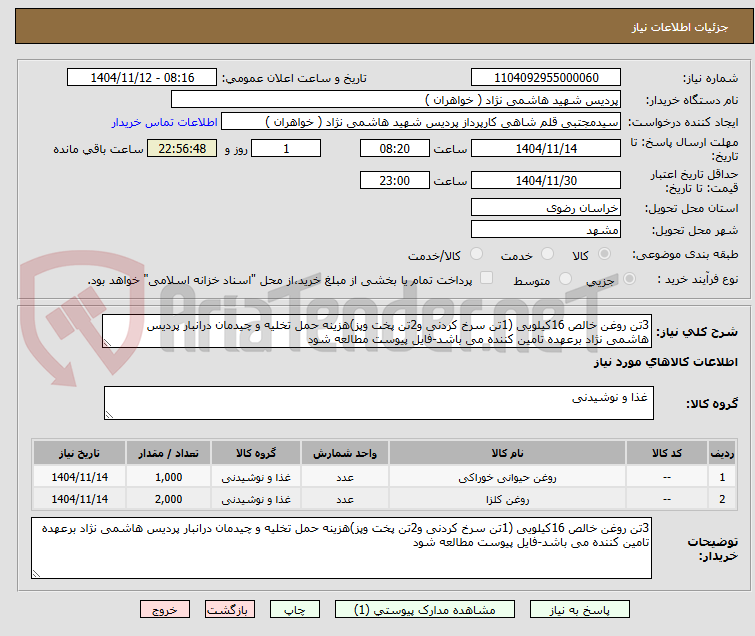
Task: Click the remaining time 22:56:48 field
Action: (x=182, y=148)
